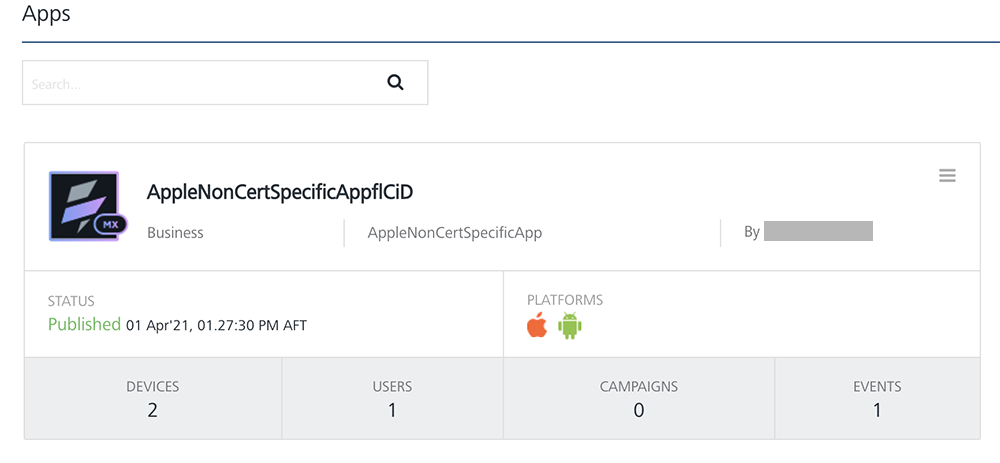
Task: Click the Business category label
Action: [x=175, y=233]
